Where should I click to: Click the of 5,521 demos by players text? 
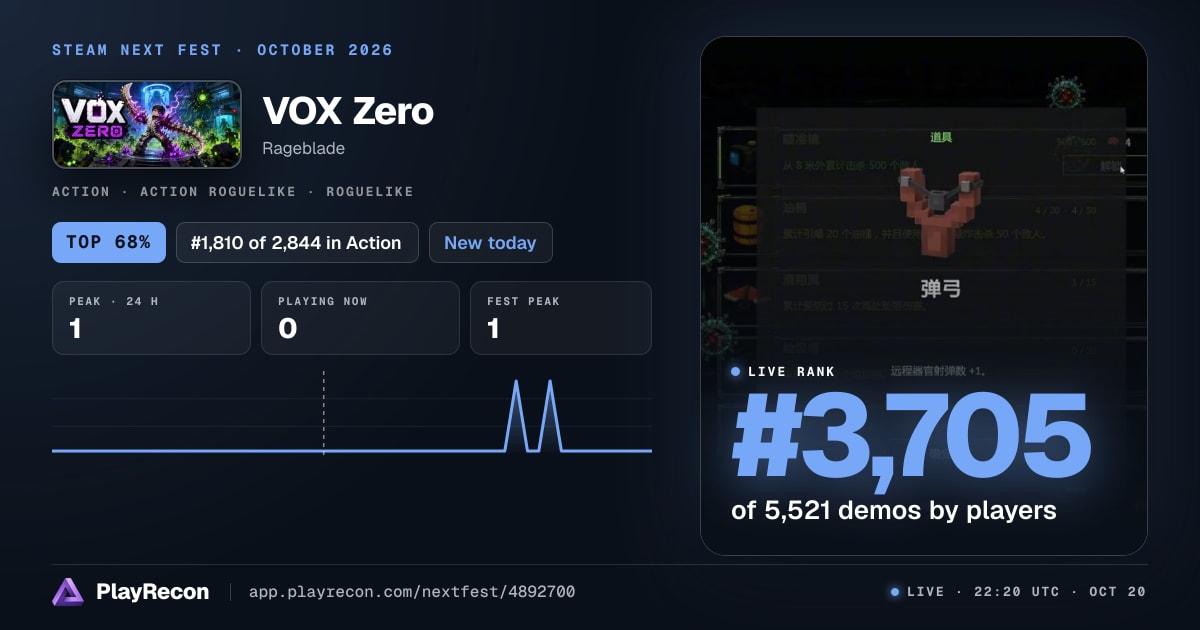[894, 510]
